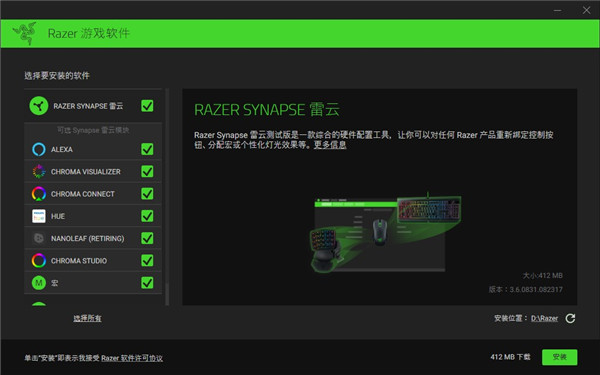Uncheck the Hue module checkbox

pos(147,216)
